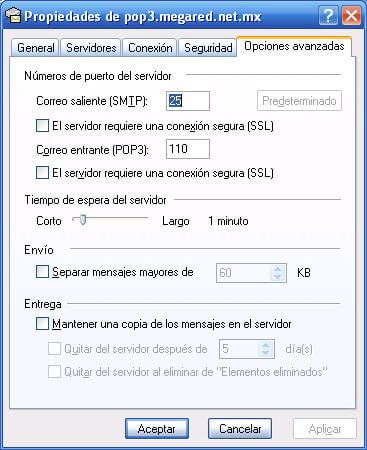
Task: Open the Servidores tab
Action: [x=91, y=48]
